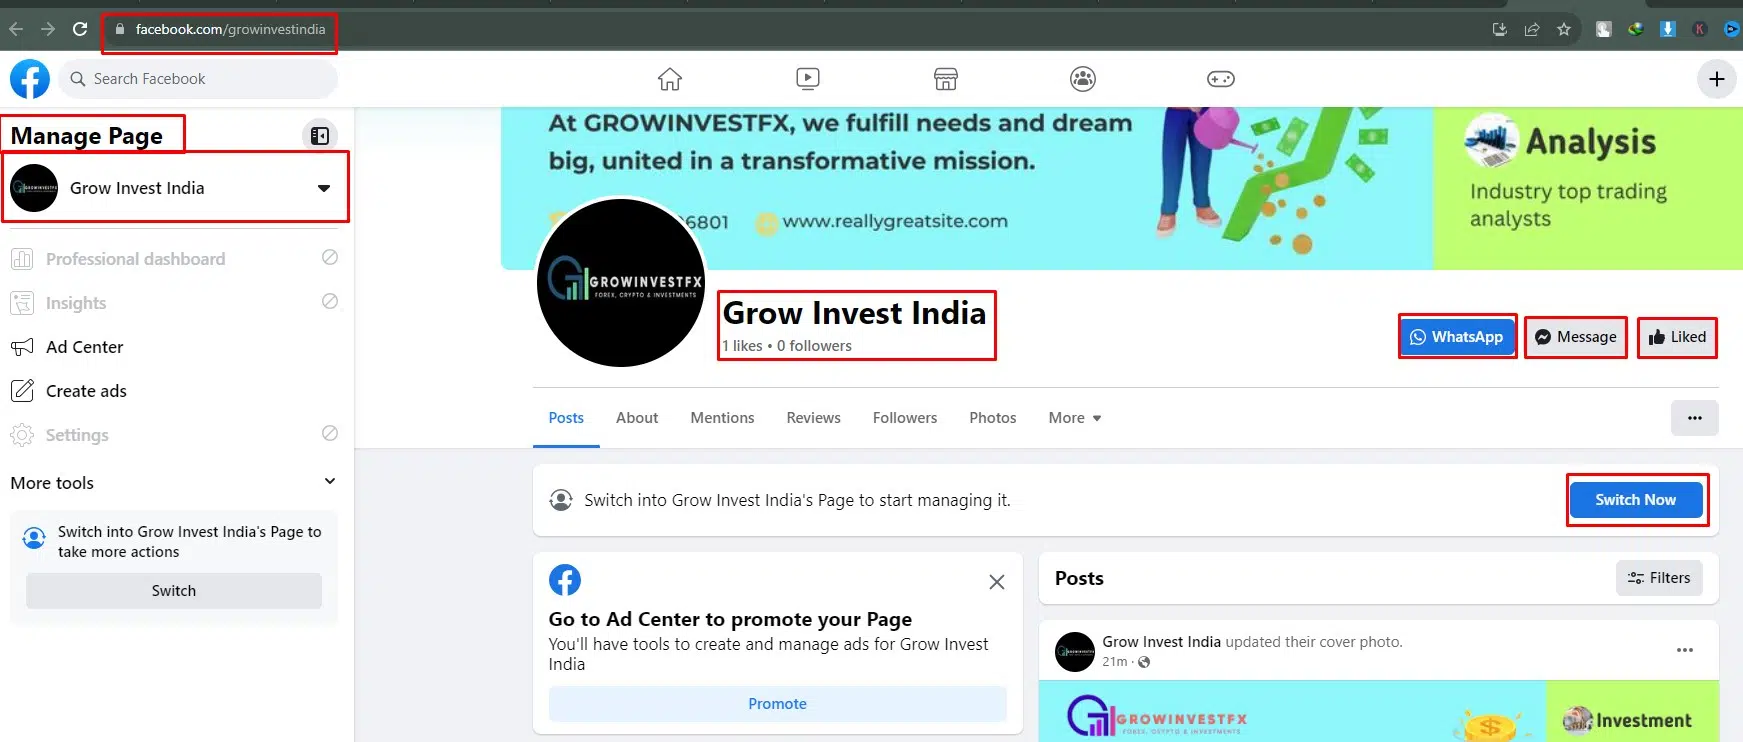Click the Search Facebook input field
Screen dimensions: 1743x742
point(198,79)
